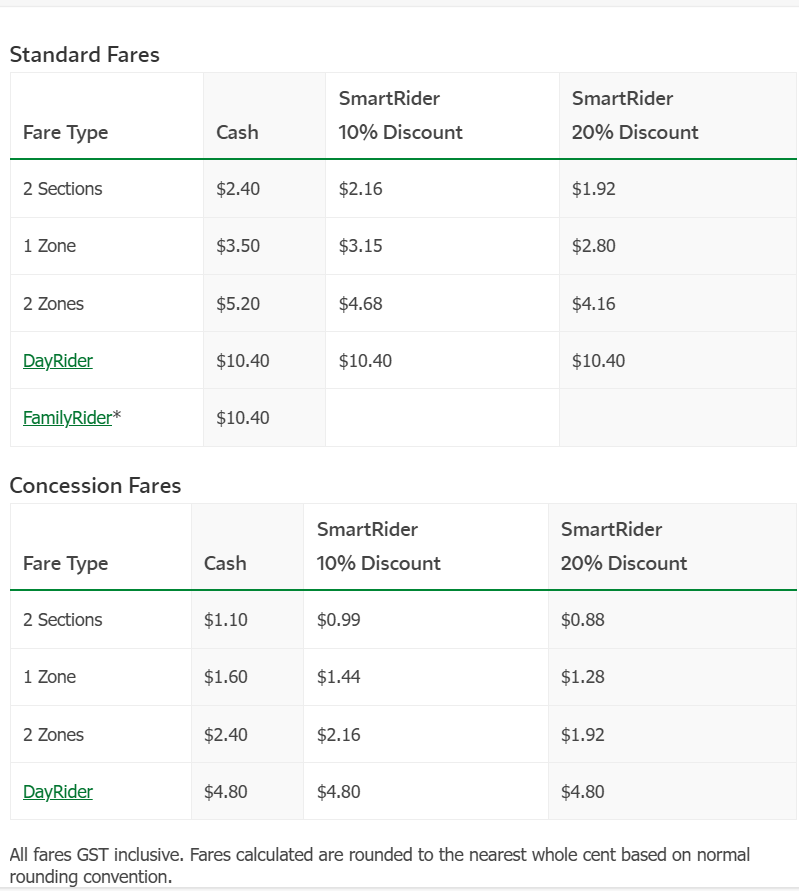Click Standard 'SmartRider 20% Discount' header
Screen dimensions: 799x891
point(635,115)
